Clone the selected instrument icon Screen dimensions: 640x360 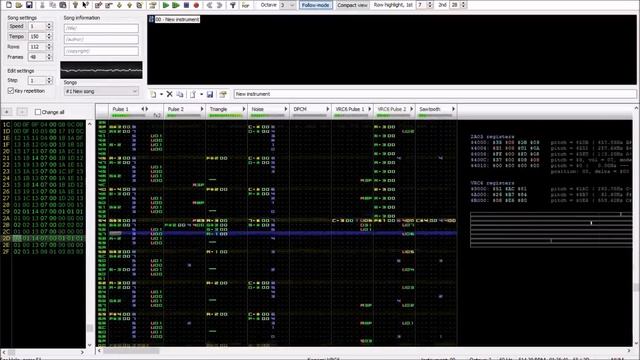[x=180, y=94]
